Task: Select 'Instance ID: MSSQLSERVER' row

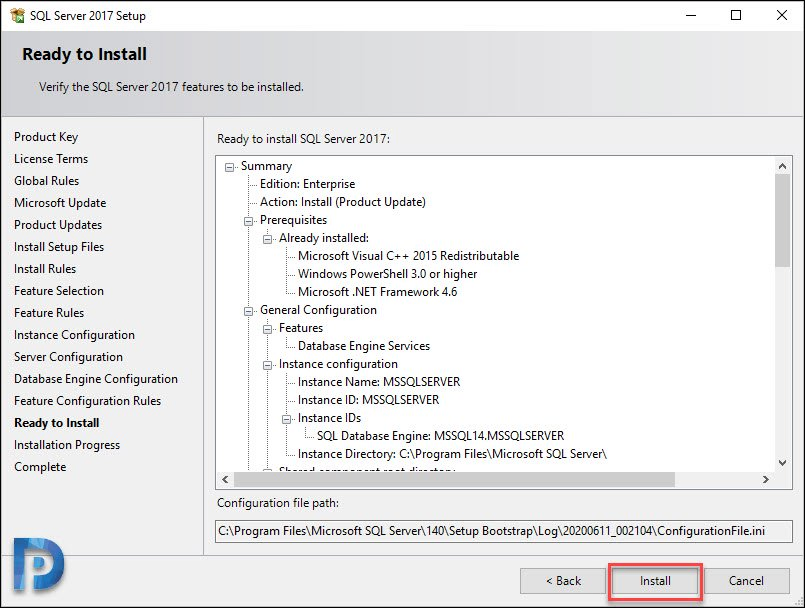Action: (369, 400)
